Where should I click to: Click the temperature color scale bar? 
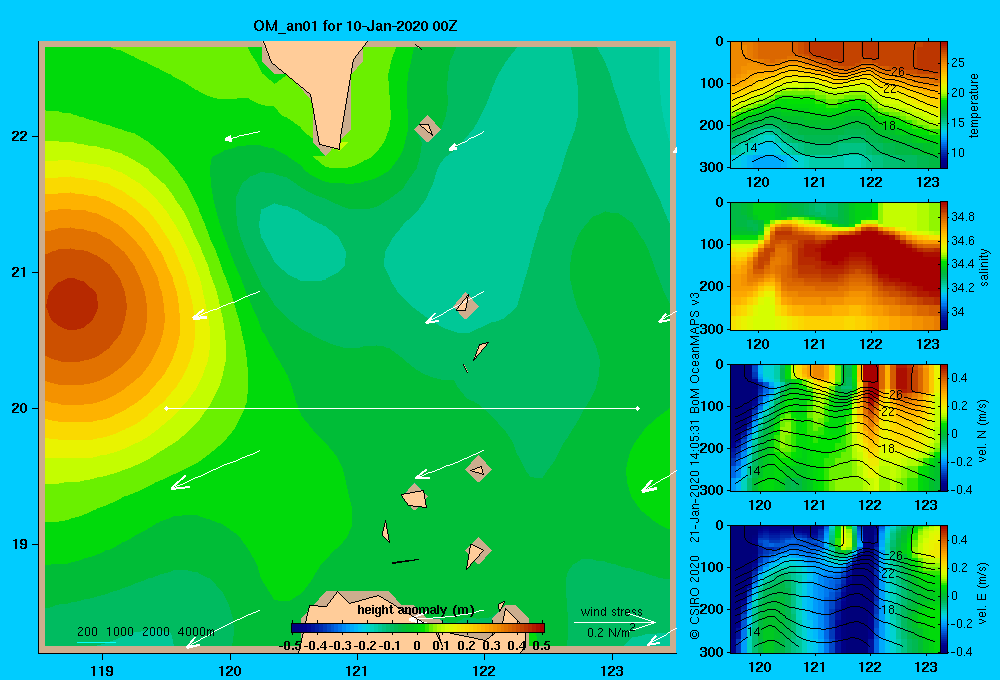click(x=944, y=105)
